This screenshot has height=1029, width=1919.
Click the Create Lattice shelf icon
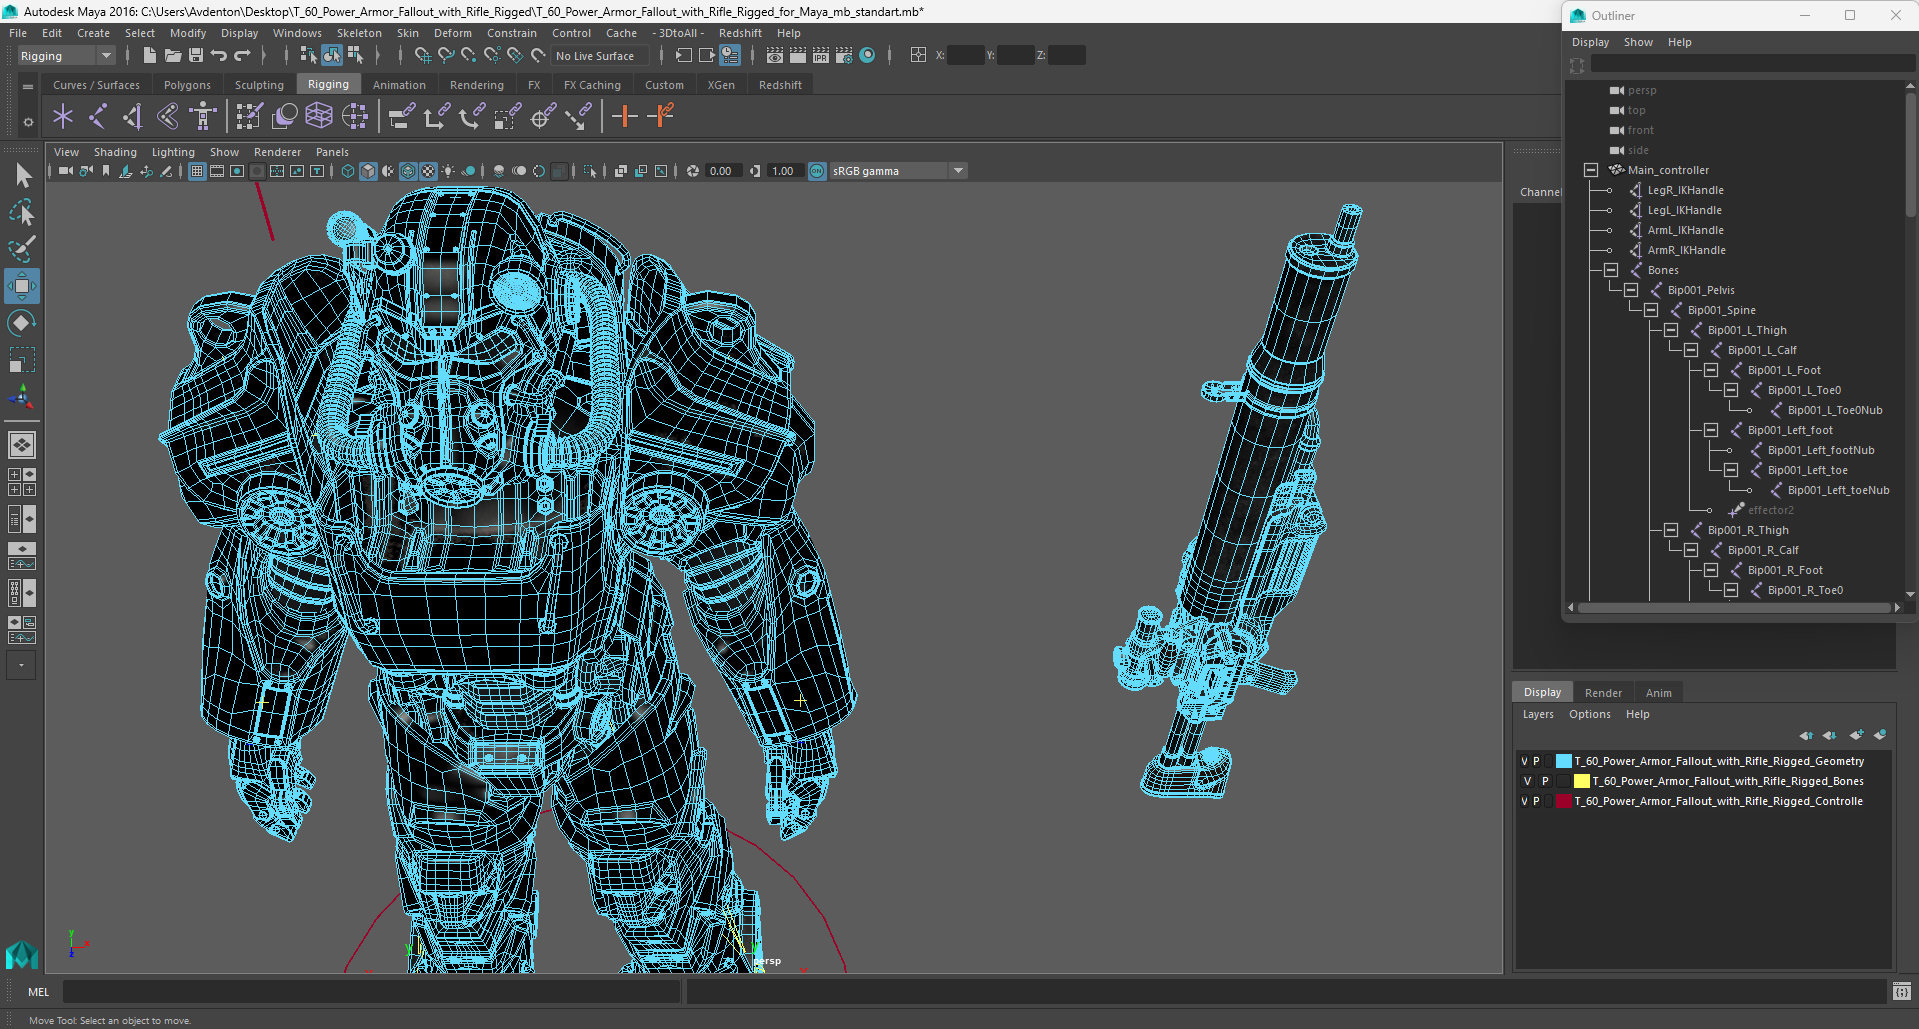(319, 116)
